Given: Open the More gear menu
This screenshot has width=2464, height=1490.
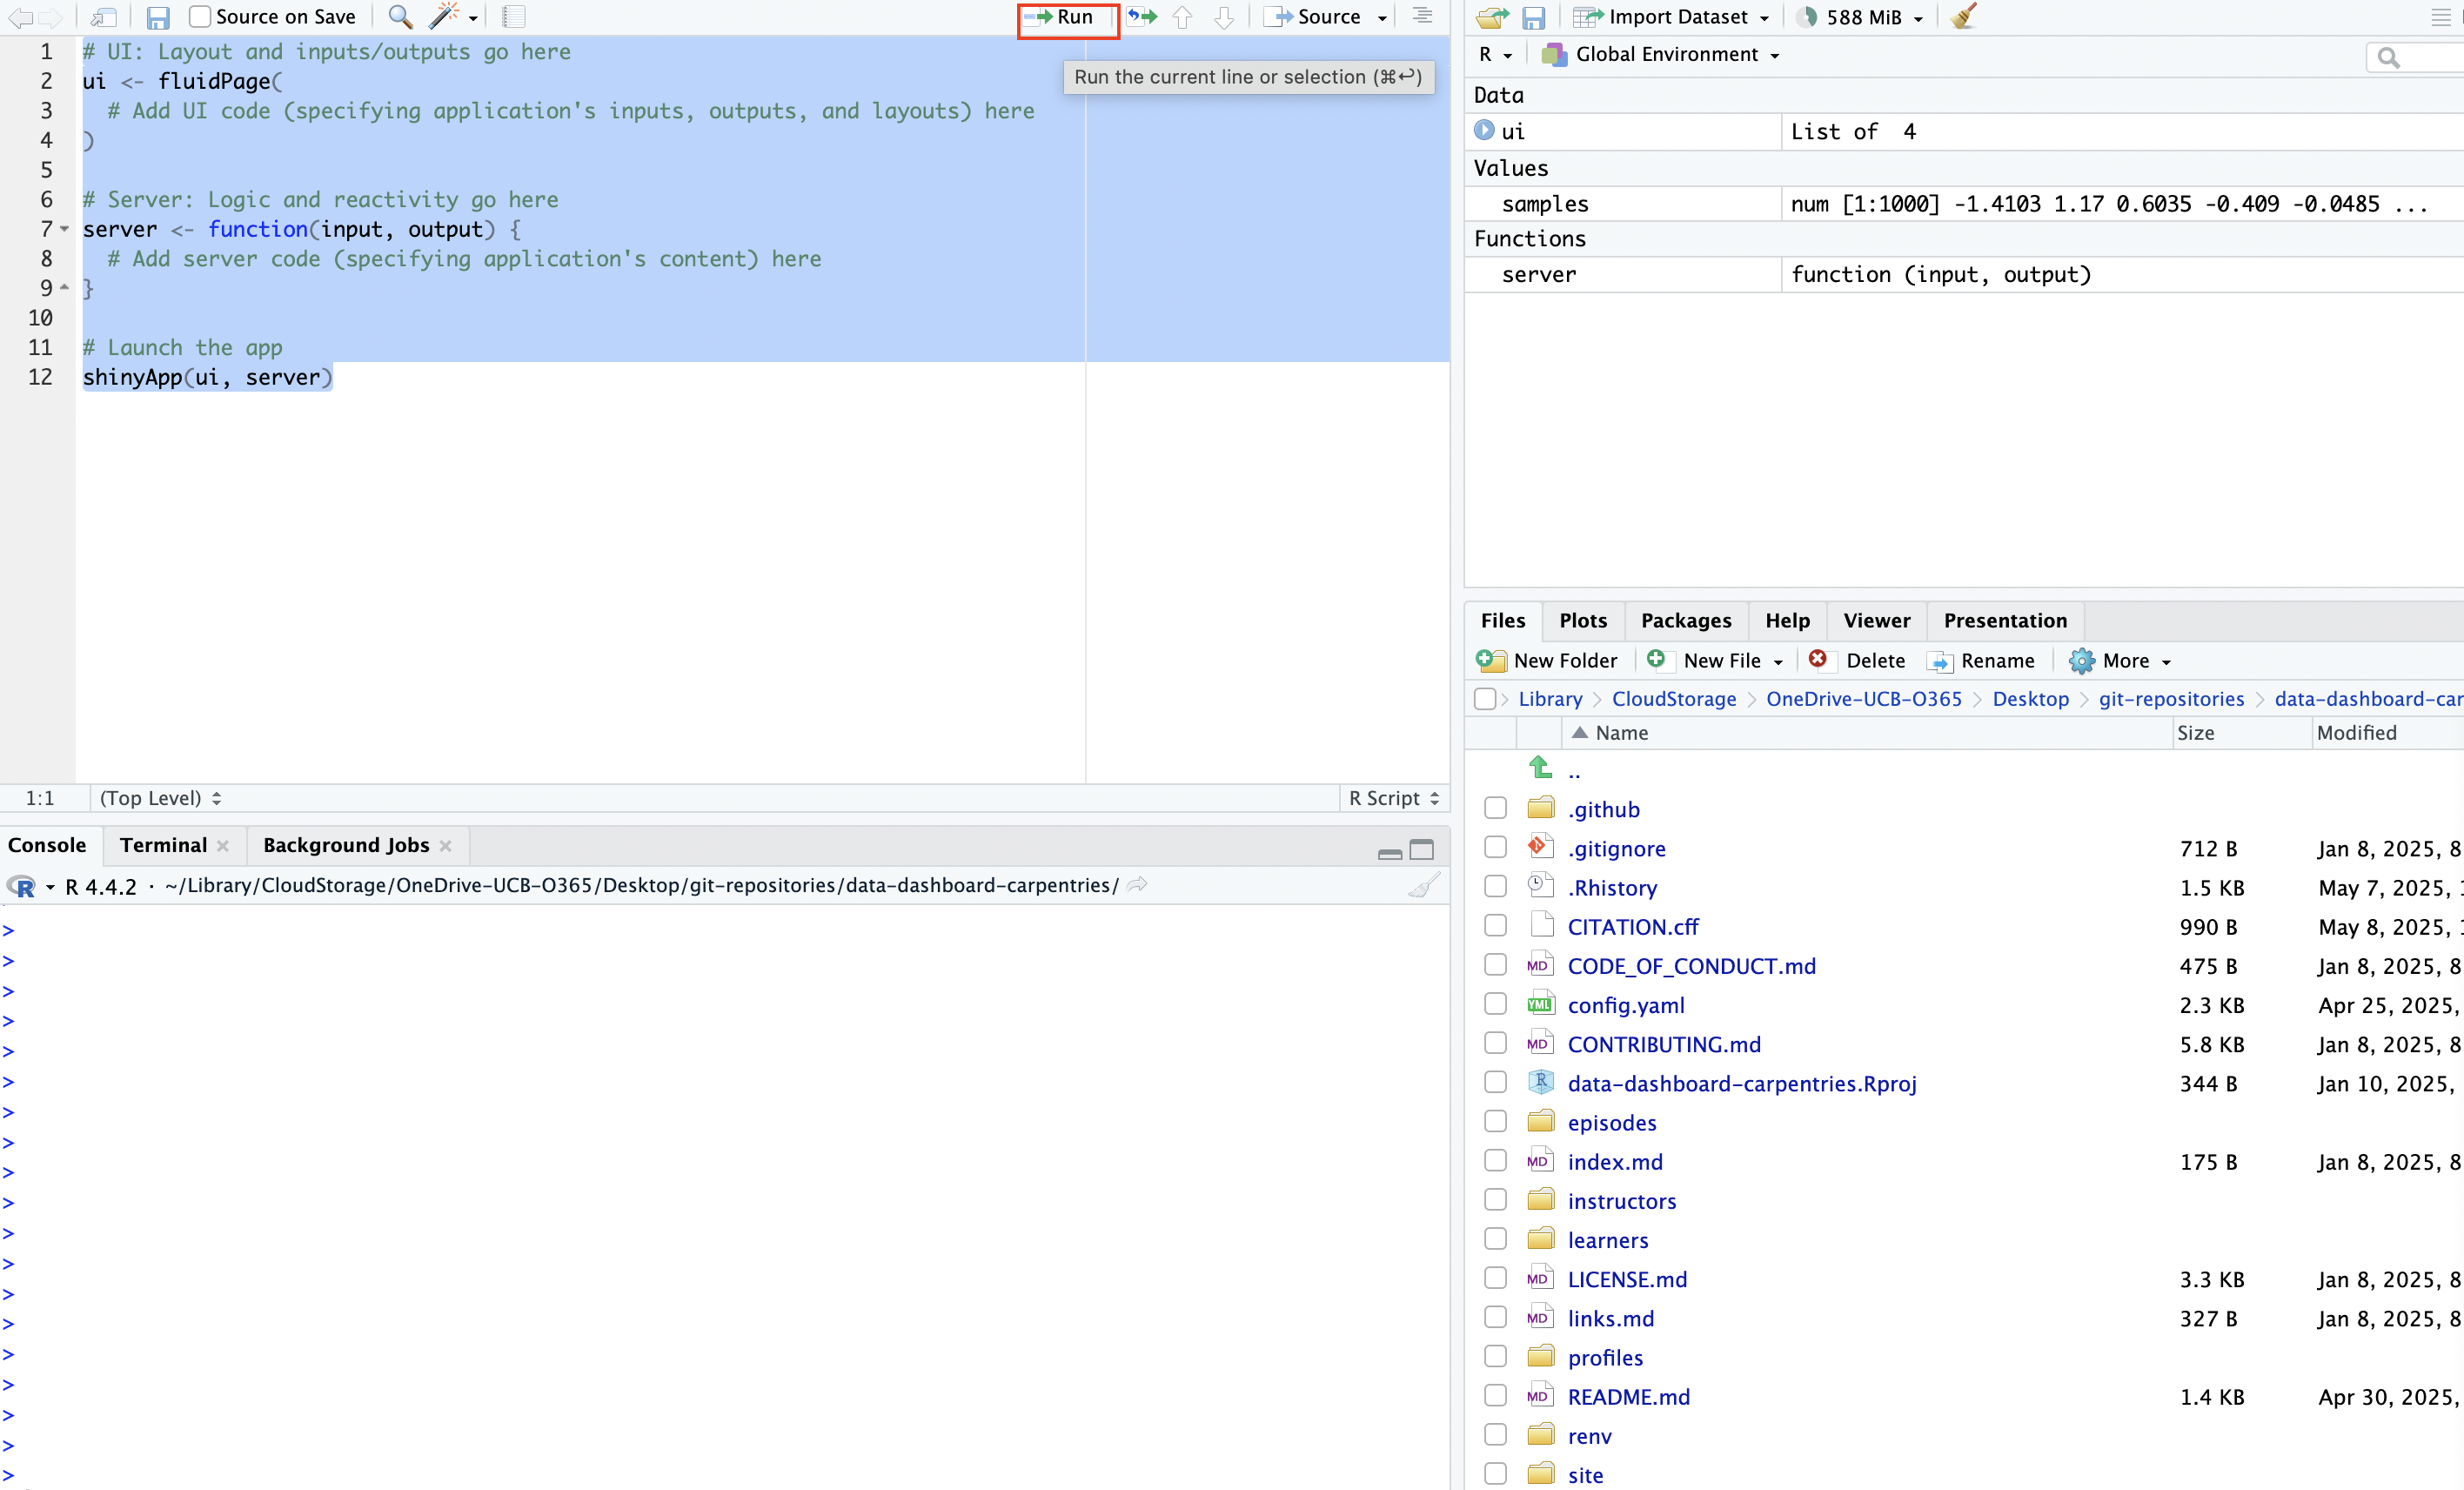Looking at the screenshot, I should pos(2119,661).
